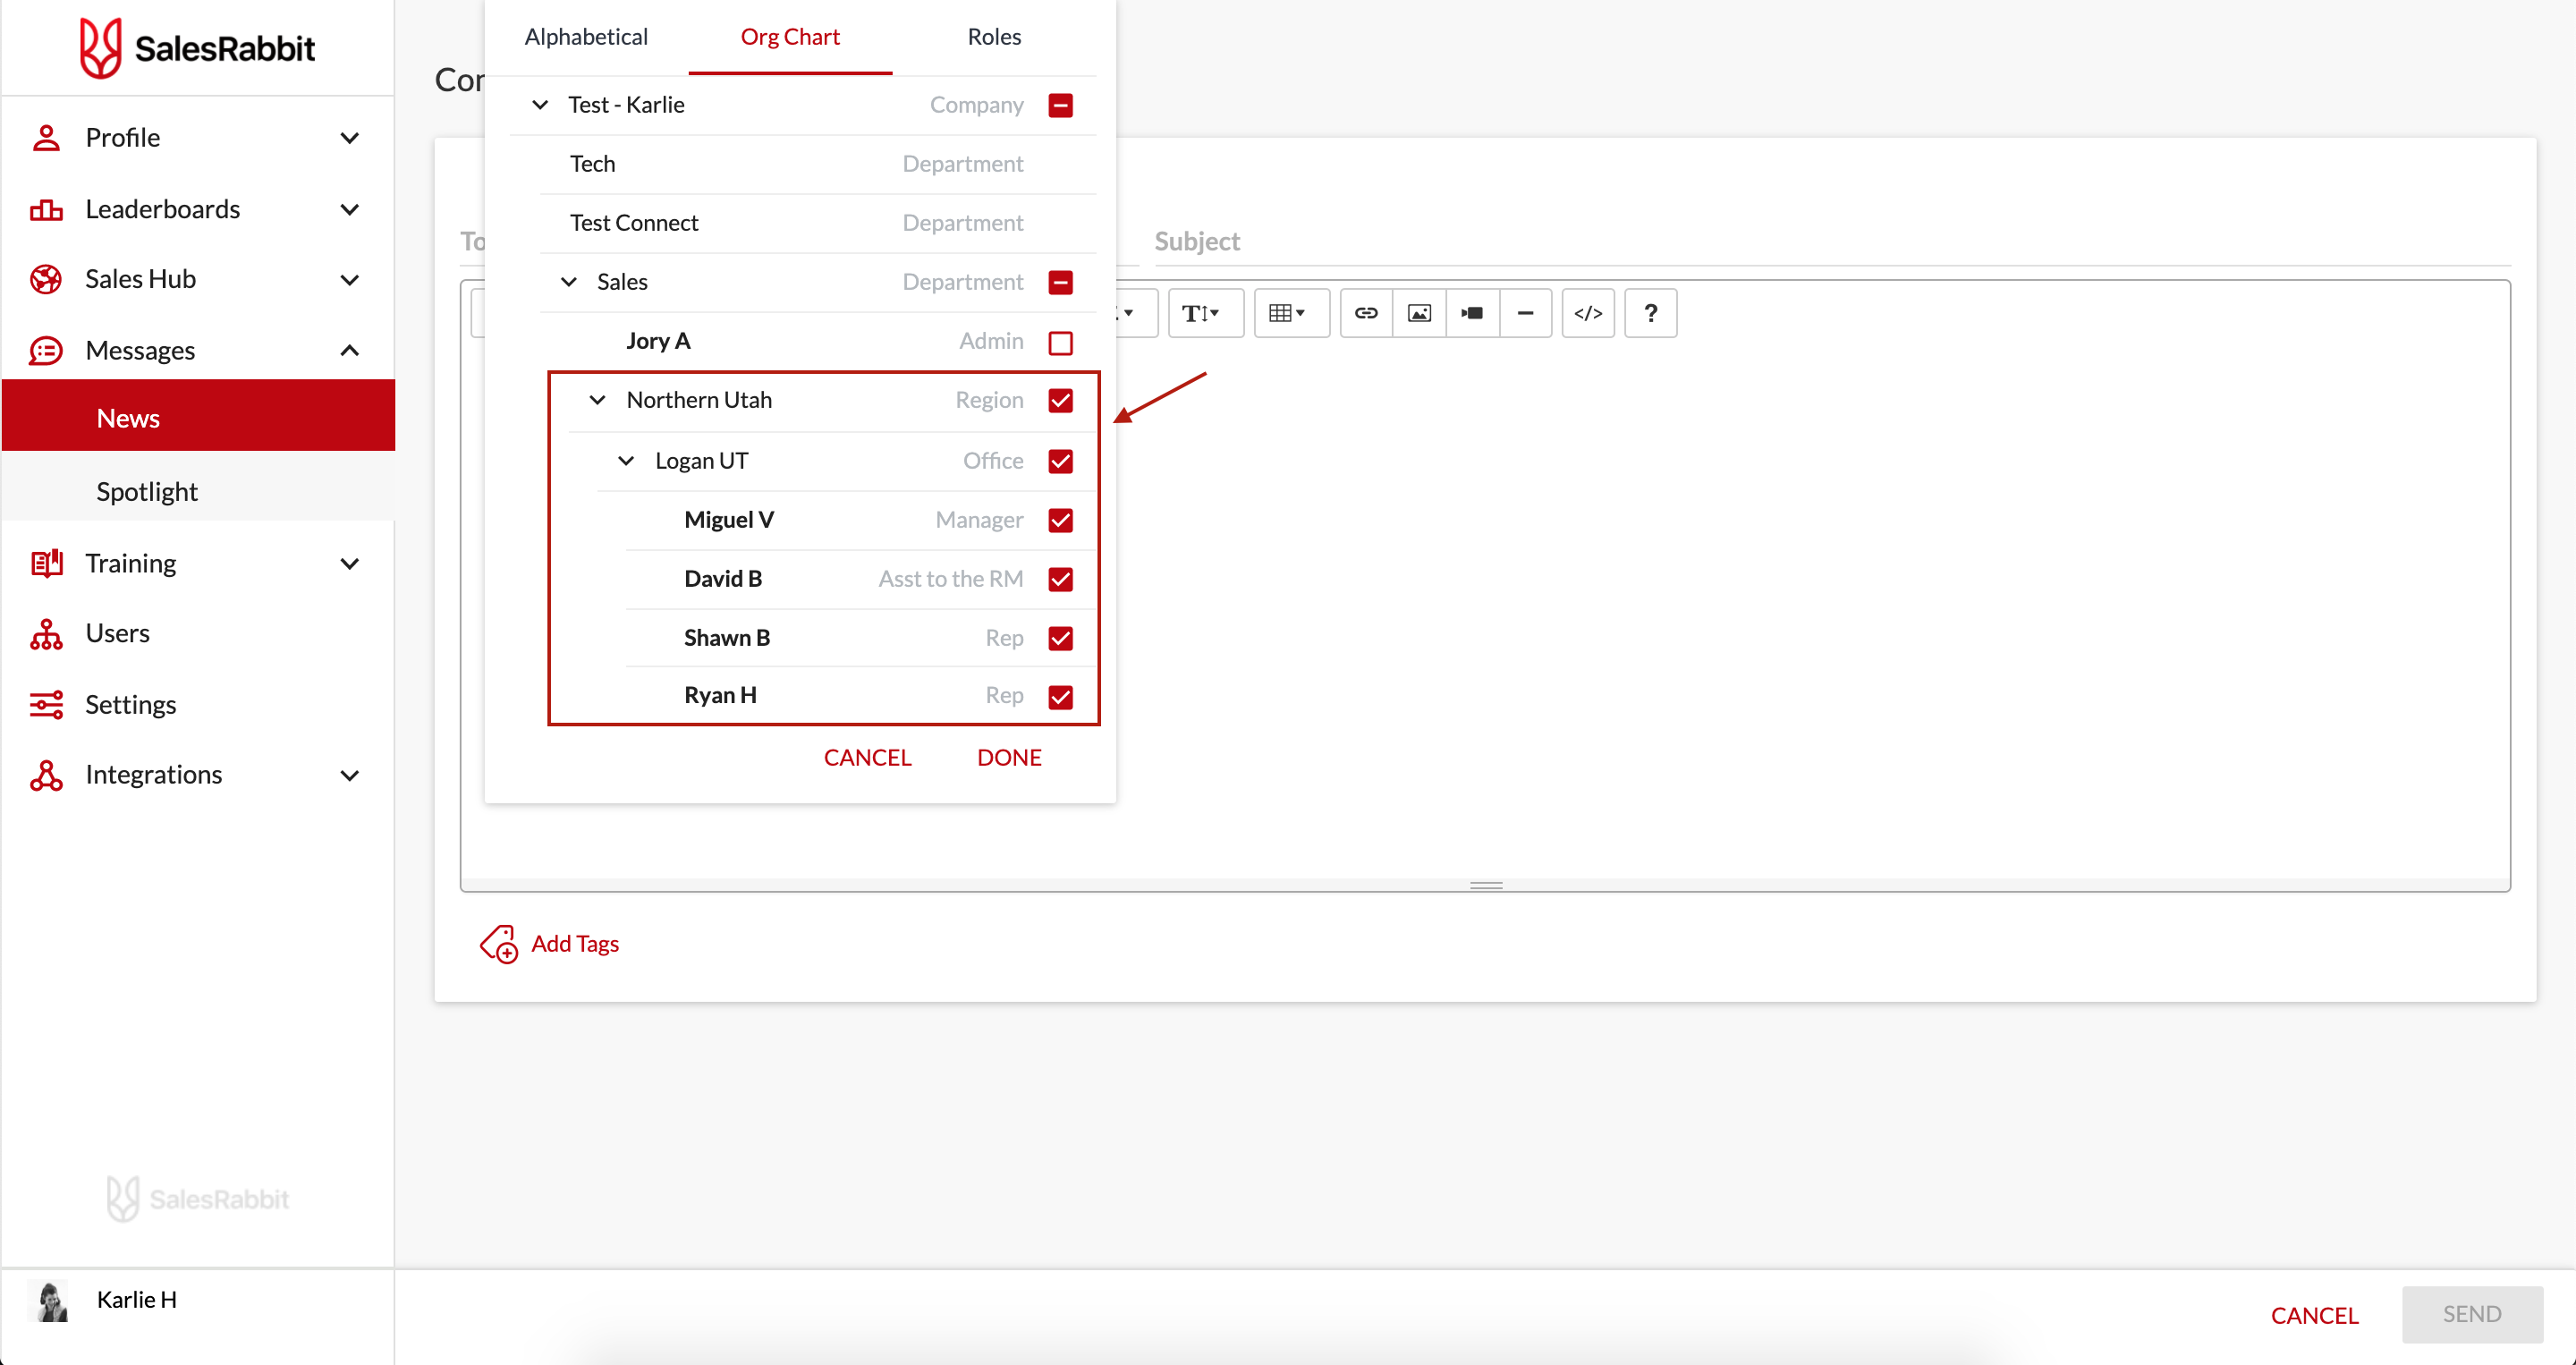The image size is (2576, 1365).
Task: Click the Users hierarchy icon
Action: (46, 634)
